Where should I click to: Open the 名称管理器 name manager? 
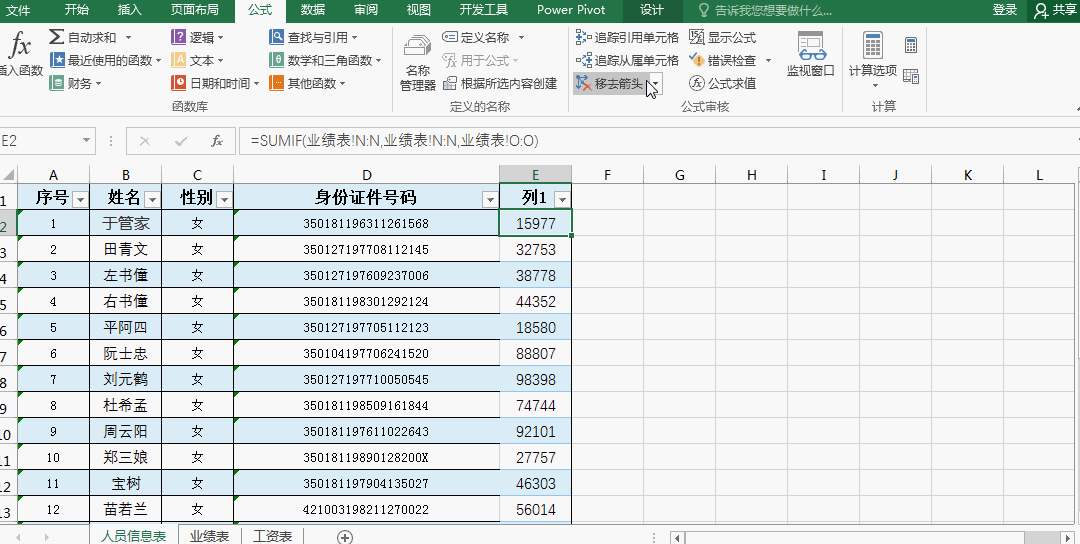[x=418, y=63]
